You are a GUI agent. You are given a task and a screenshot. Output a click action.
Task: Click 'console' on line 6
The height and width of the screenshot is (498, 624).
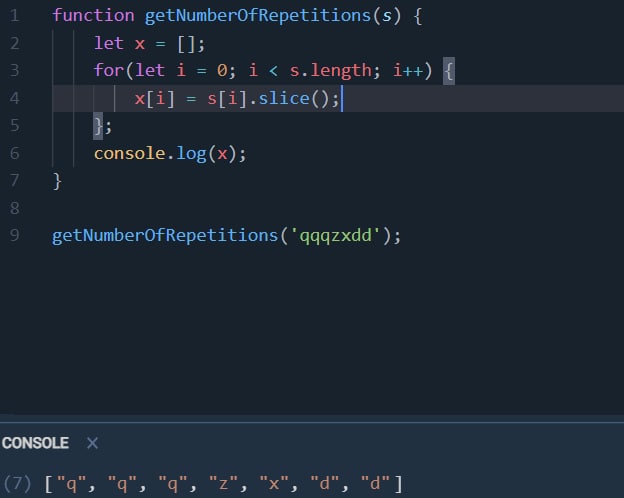tap(130, 153)
